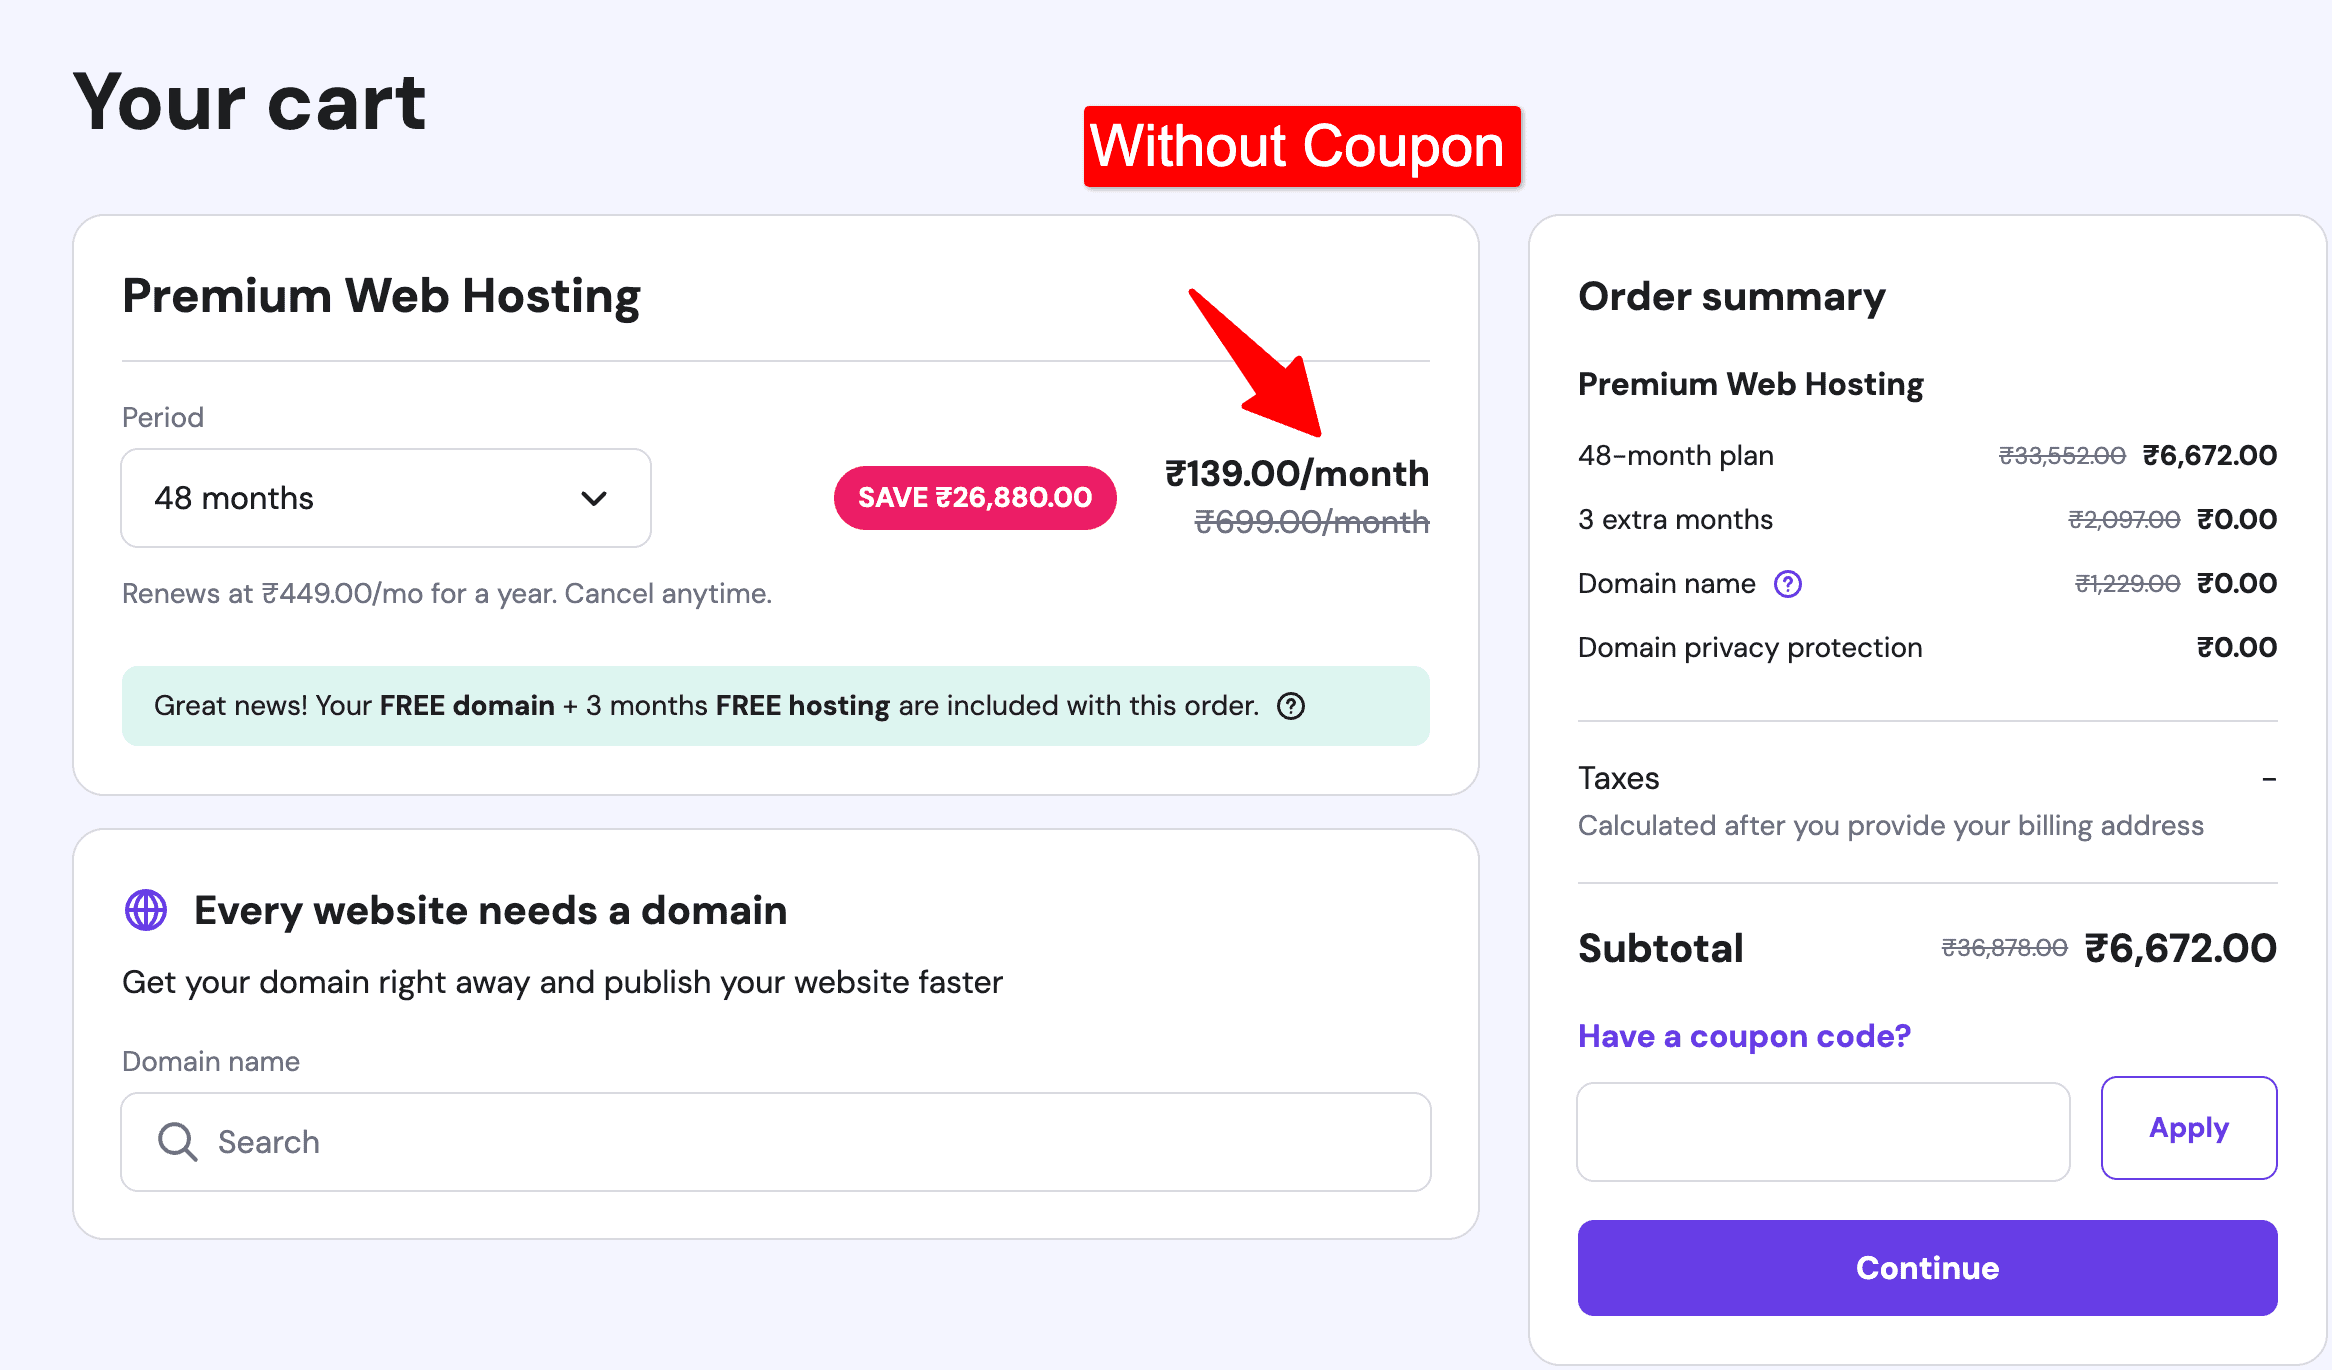The image size is (2332, 1370).
Task: Click the Subtotal amount ₹6,672.00
Action: [x=2180, y=948]
